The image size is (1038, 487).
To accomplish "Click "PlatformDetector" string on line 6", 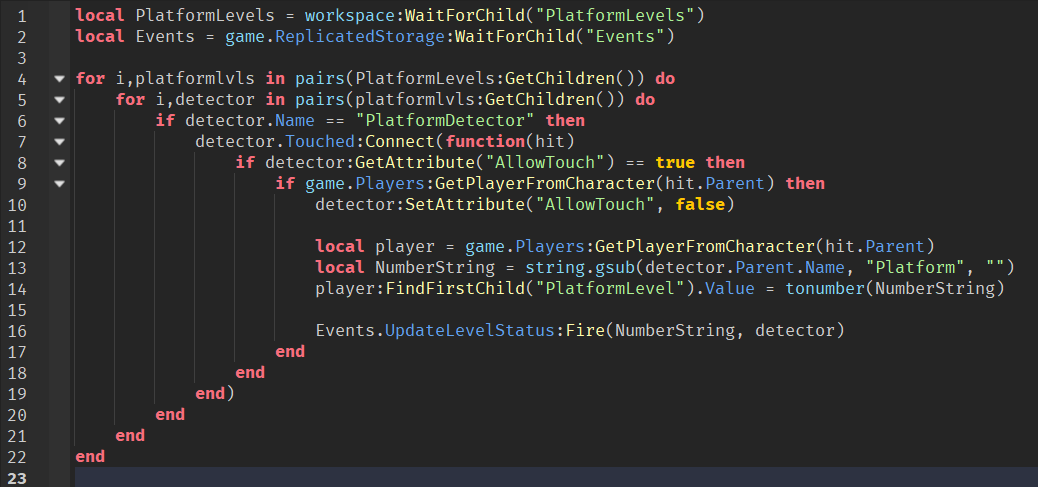I will pyautogui.click(x=445, y=120).
